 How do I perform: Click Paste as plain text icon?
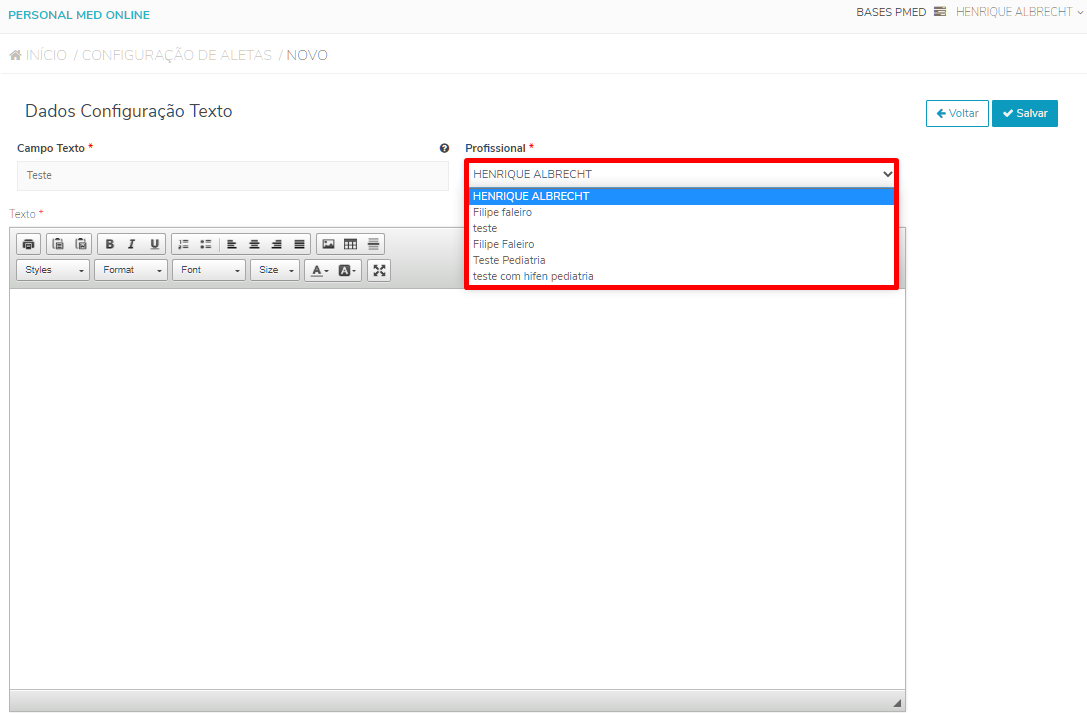coord(58,244)
